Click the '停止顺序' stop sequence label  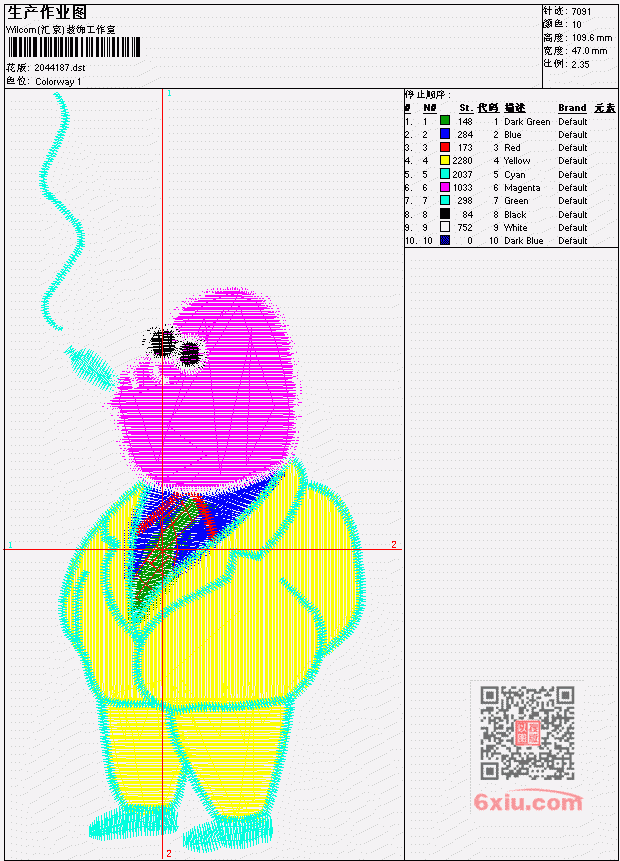(x=427, y=94)
